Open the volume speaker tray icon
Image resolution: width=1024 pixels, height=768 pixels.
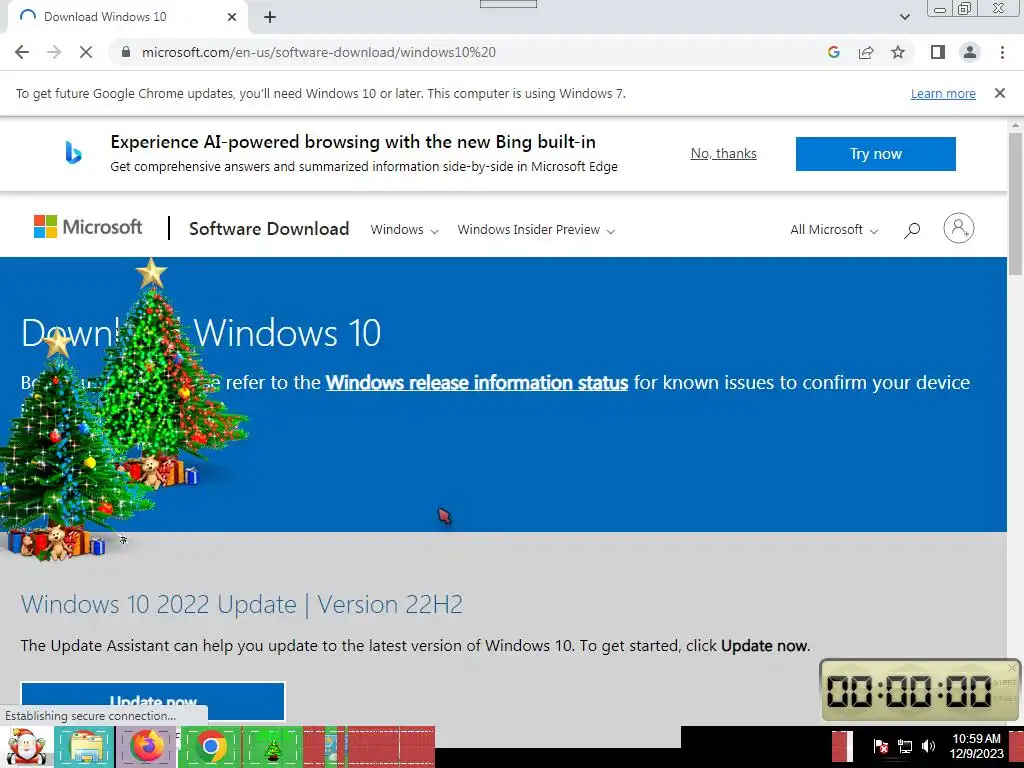coord(928,746)
